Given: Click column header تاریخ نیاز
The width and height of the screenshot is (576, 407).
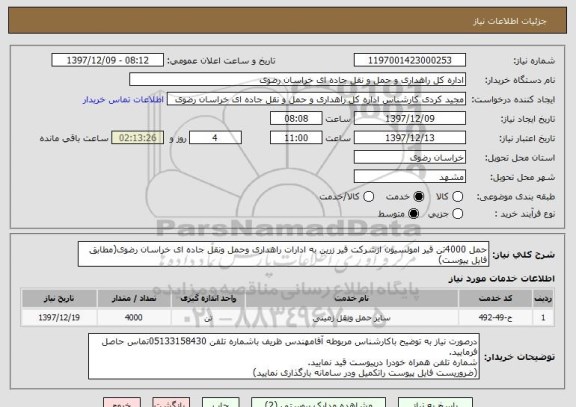Looking at the screenshot, I should tap(59, 299).
